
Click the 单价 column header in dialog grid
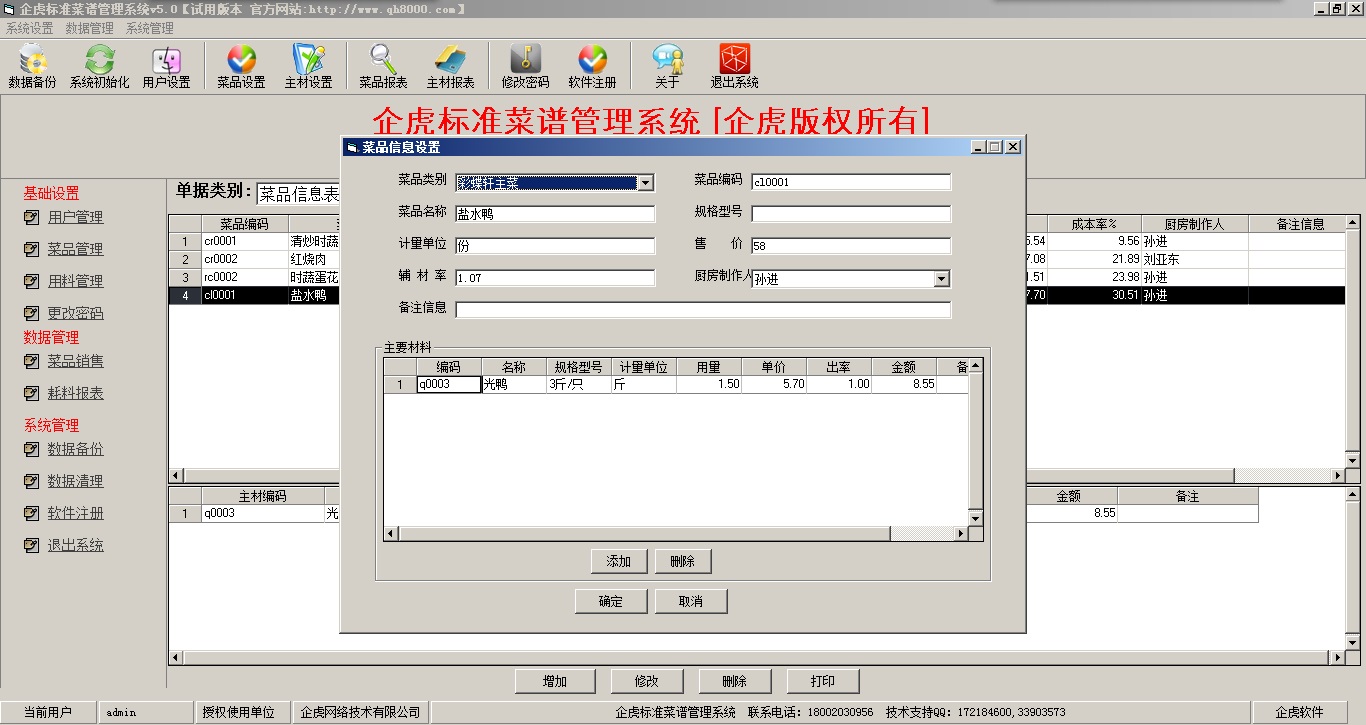coord(774,367)
